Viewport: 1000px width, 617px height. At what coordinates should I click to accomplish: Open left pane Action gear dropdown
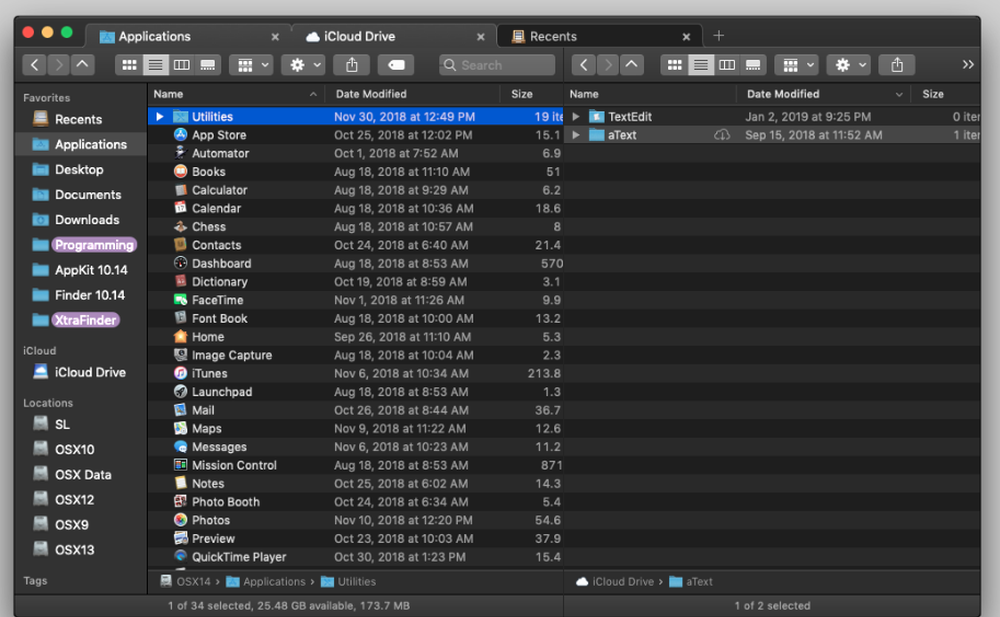(302, 65)
